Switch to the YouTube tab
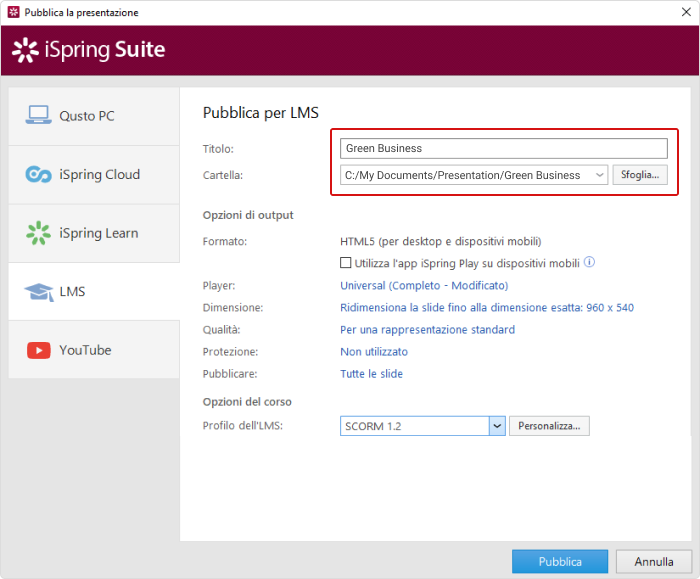This screenshot has height=579, width=700. point(94,350)
